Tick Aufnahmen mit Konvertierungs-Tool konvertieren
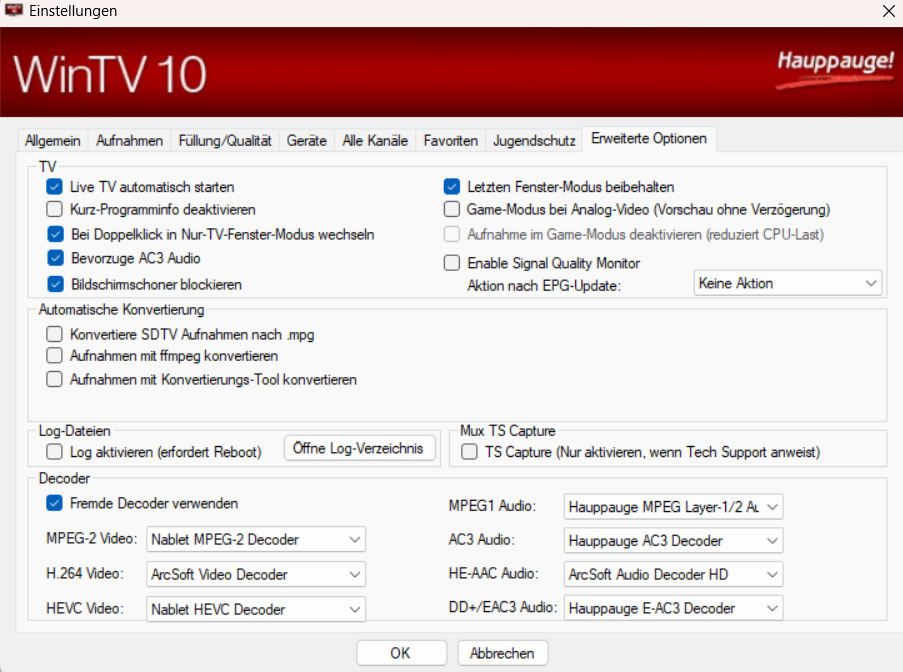Viewport: 903px width, 672px height. coord(55,379)
